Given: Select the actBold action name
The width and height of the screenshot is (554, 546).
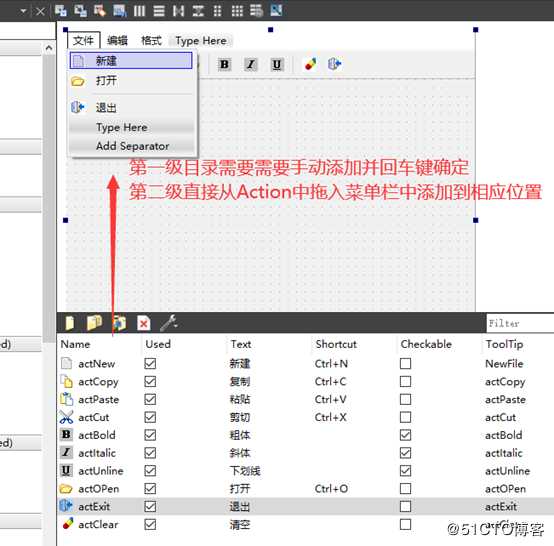Looking at the screenshot, I should coord(97,435).
